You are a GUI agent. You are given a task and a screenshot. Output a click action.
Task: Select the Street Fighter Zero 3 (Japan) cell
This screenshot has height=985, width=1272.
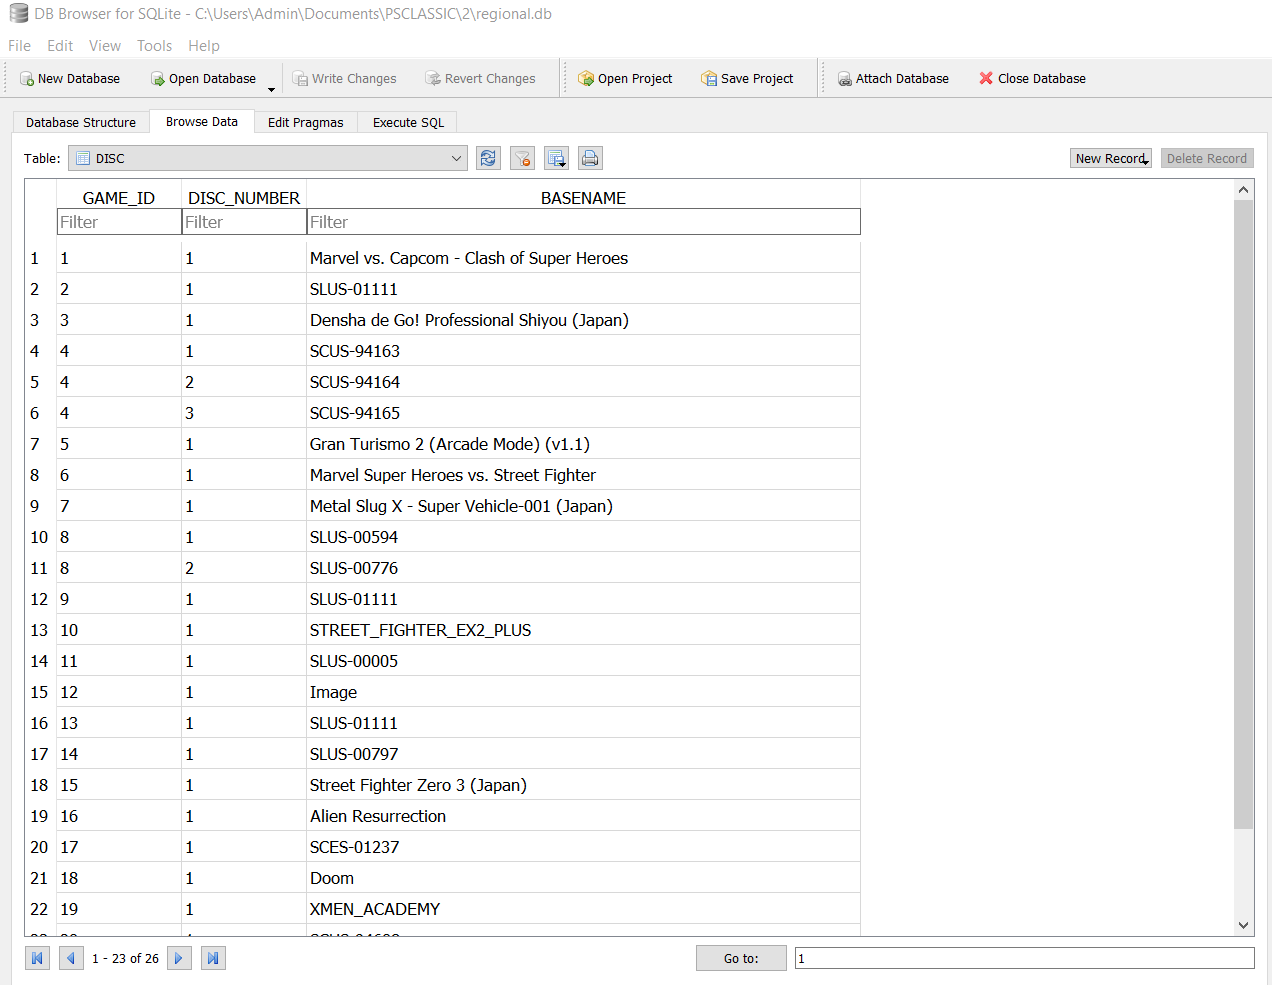pyautogui.click(x=583, y=785)
